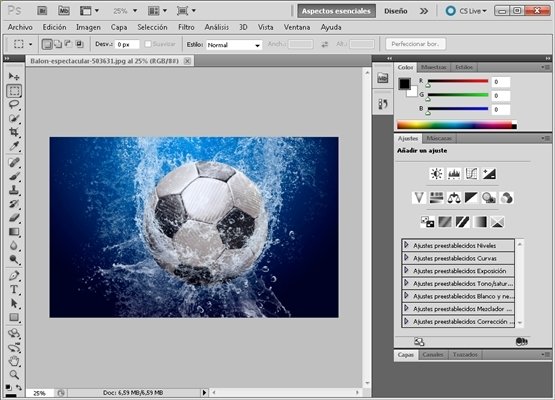Launch Mini Bridge from the top bar

[64, 11]
